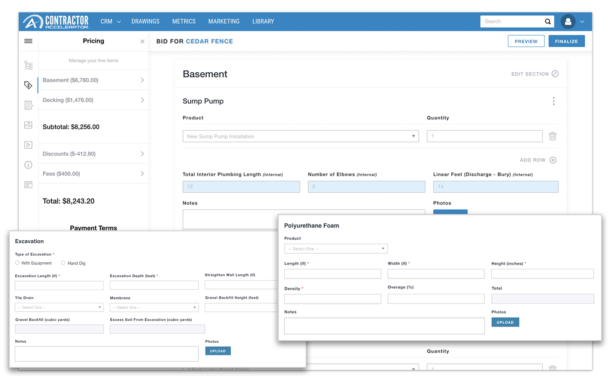Select the With Equipment radio option
Image resolution: width=610 pixels, height=381 pixels.
click(17, 263)
